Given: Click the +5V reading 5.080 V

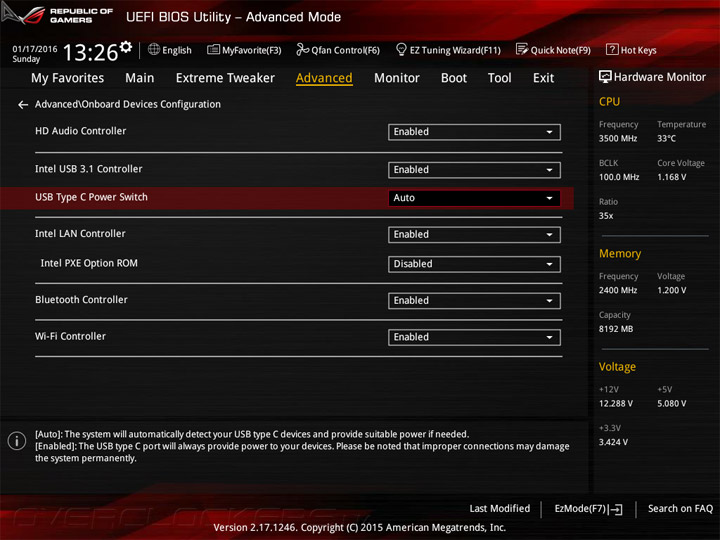Looking at the screenshot, I should 671,404.
